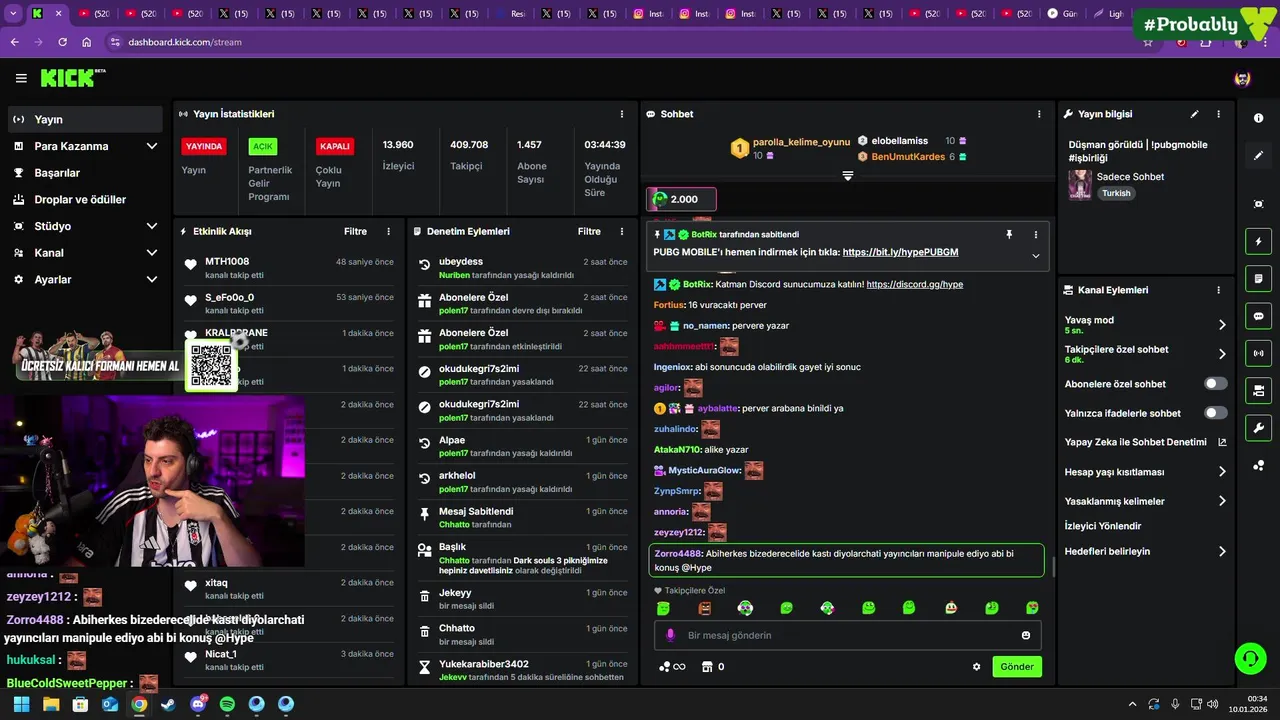
Task: Open the Etkinlik Akışı Filtre option
Action: tap(355, 231)
